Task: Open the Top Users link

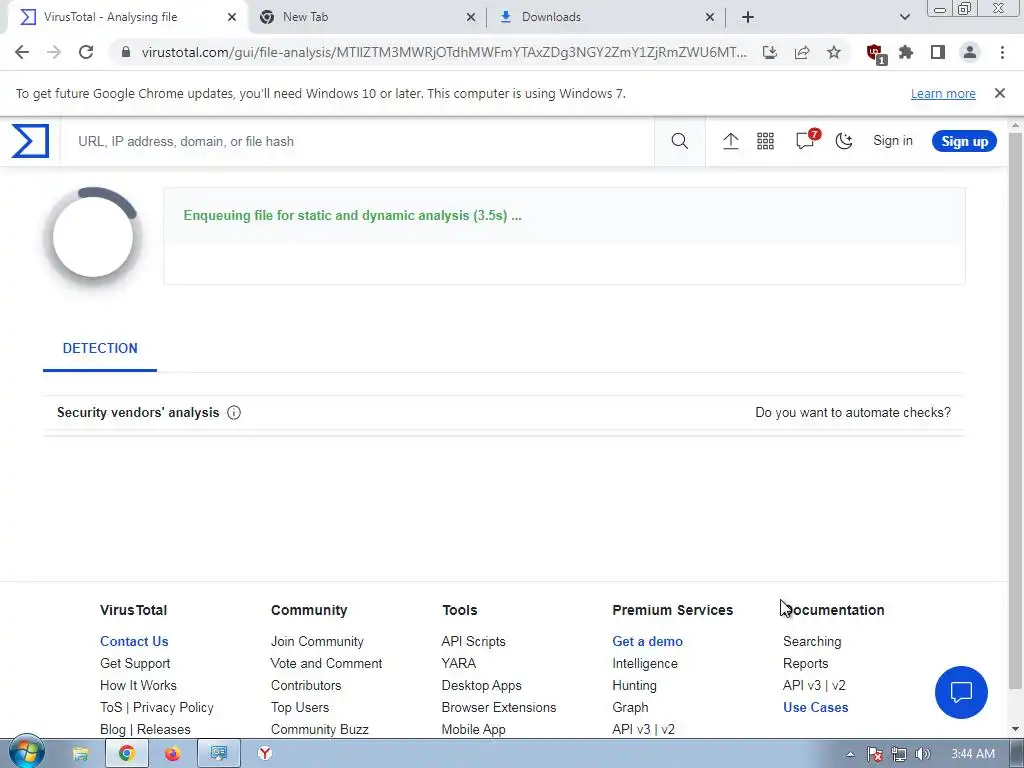Action: pyautogui.click(x=300, y=708)
